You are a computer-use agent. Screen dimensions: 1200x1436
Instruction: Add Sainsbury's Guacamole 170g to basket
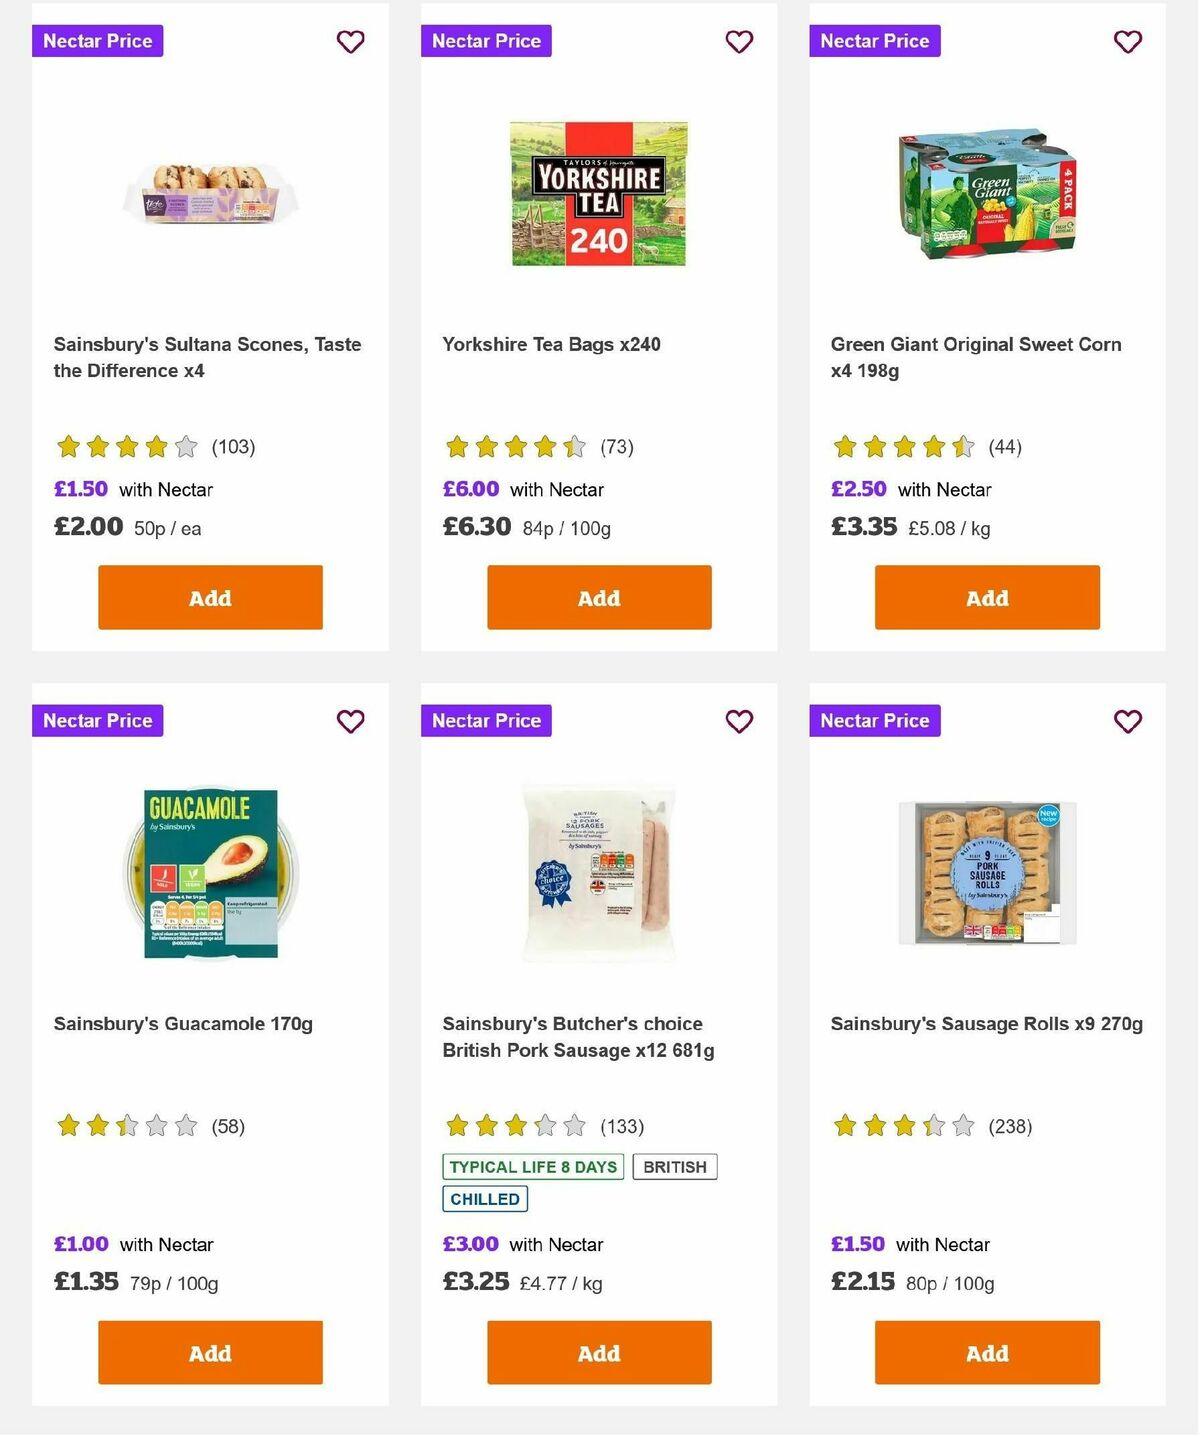209,1352
